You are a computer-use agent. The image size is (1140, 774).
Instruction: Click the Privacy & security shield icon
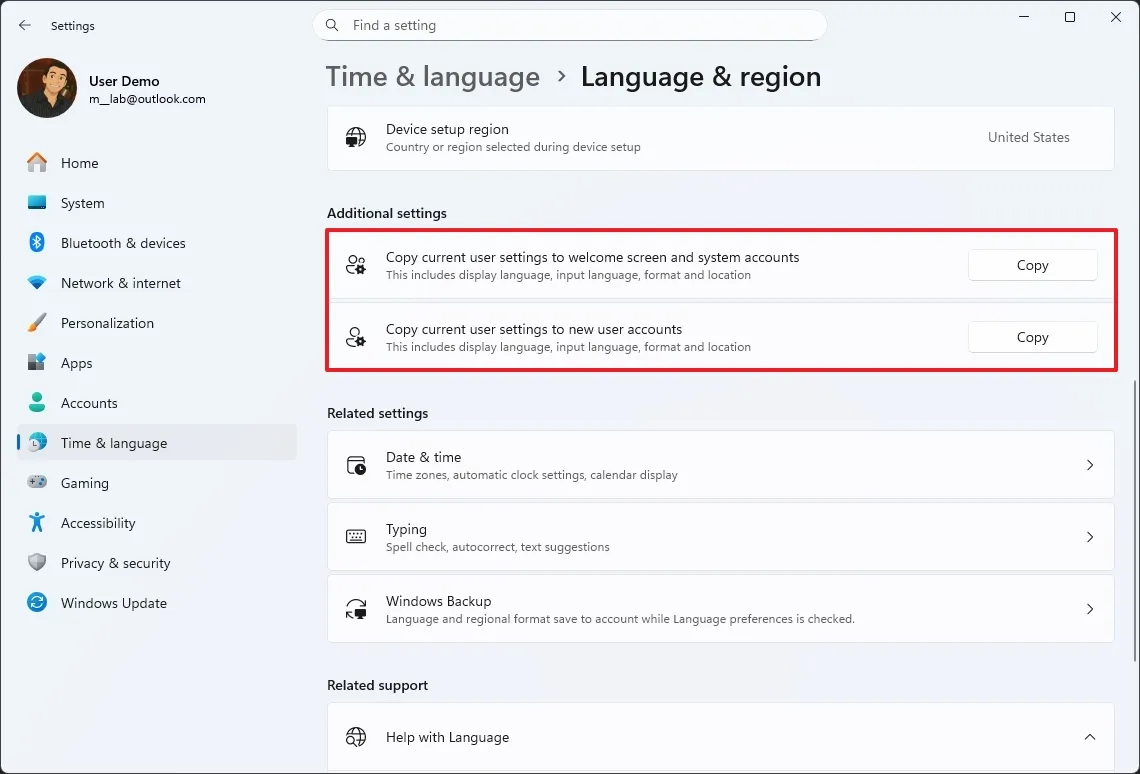(x=37, y=563)
